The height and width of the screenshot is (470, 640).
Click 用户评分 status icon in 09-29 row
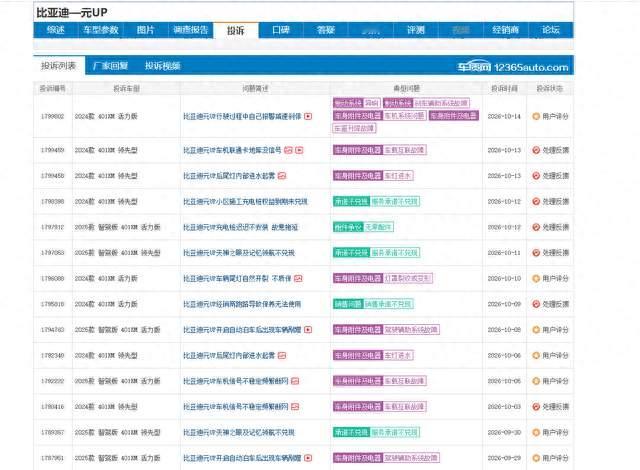pos(536,458)
